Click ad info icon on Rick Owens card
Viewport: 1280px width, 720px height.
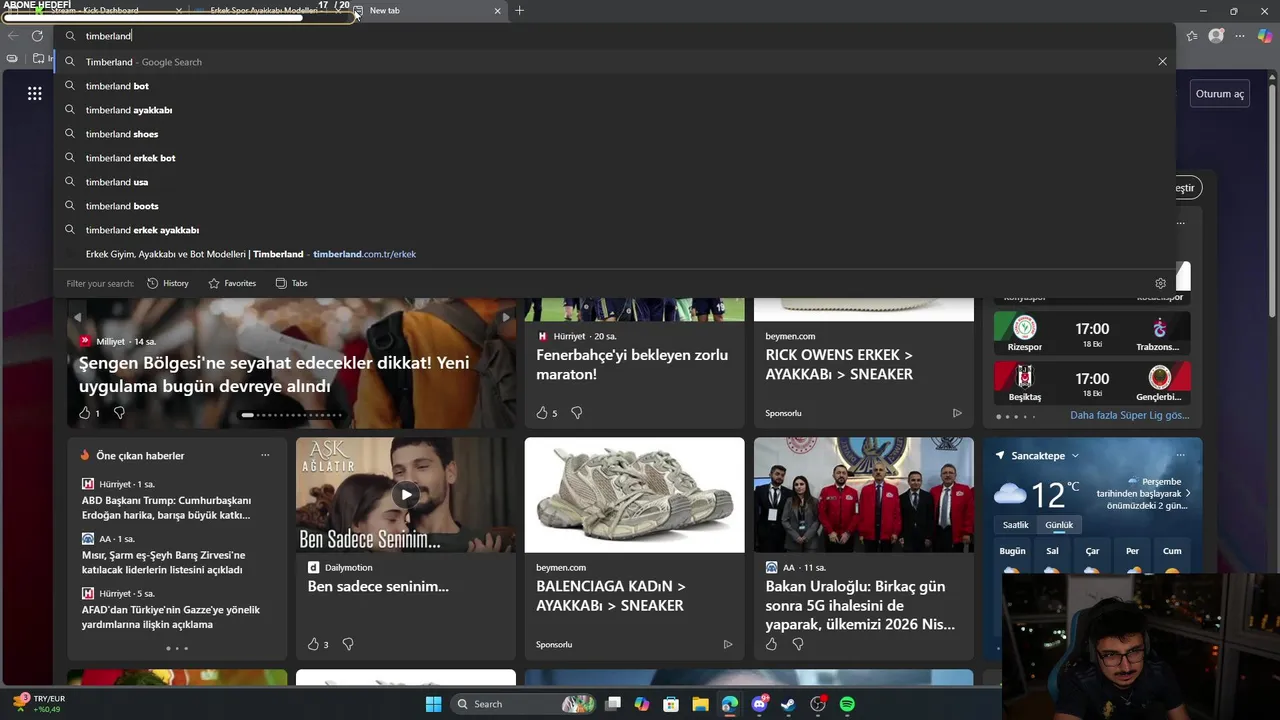click(957, 413)
